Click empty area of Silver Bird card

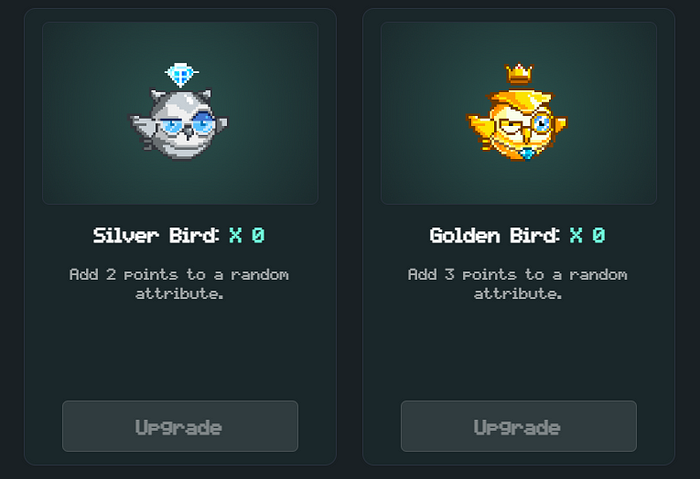[180, 350]
